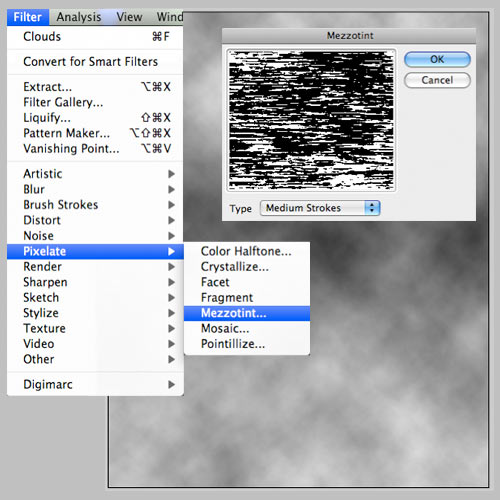The height and width of the screenshot is (500, 500).
Task: Open the Analysis menu
Action: click(79, 17)
